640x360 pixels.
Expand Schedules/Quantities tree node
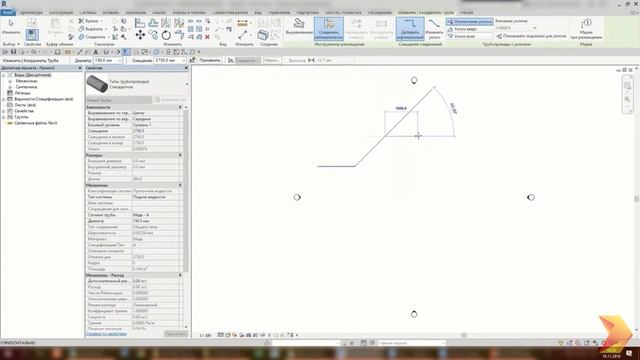click(x=4, y=99)
